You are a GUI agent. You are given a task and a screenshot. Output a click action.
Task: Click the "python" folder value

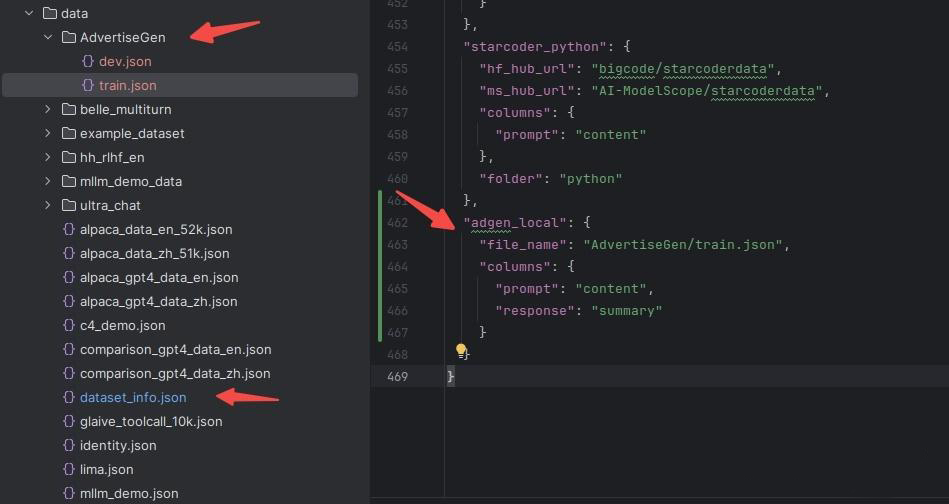[591, 178]
